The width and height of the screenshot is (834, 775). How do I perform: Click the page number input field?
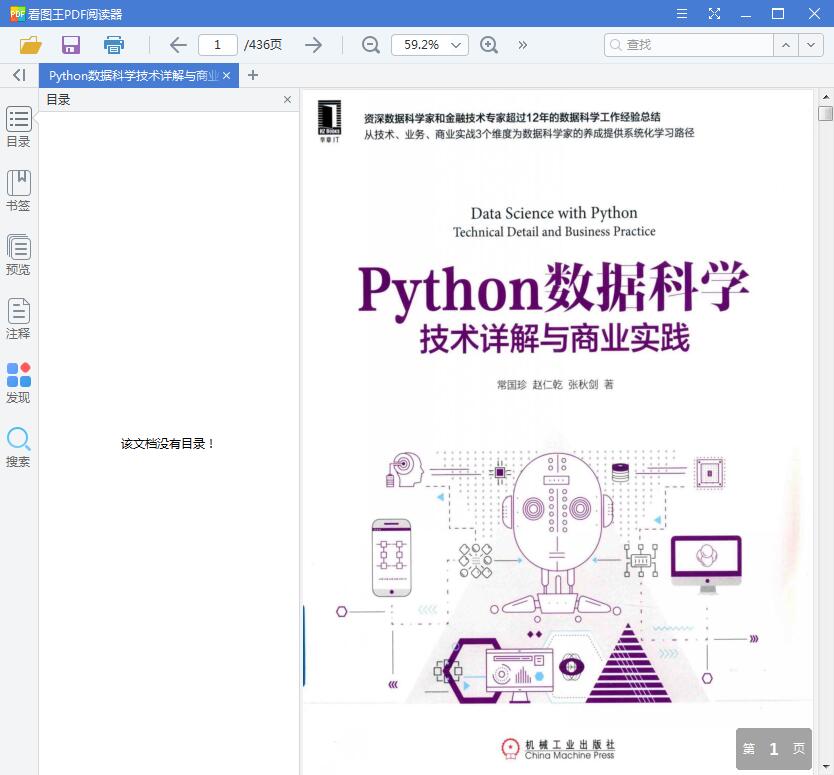tap(218, 45)
